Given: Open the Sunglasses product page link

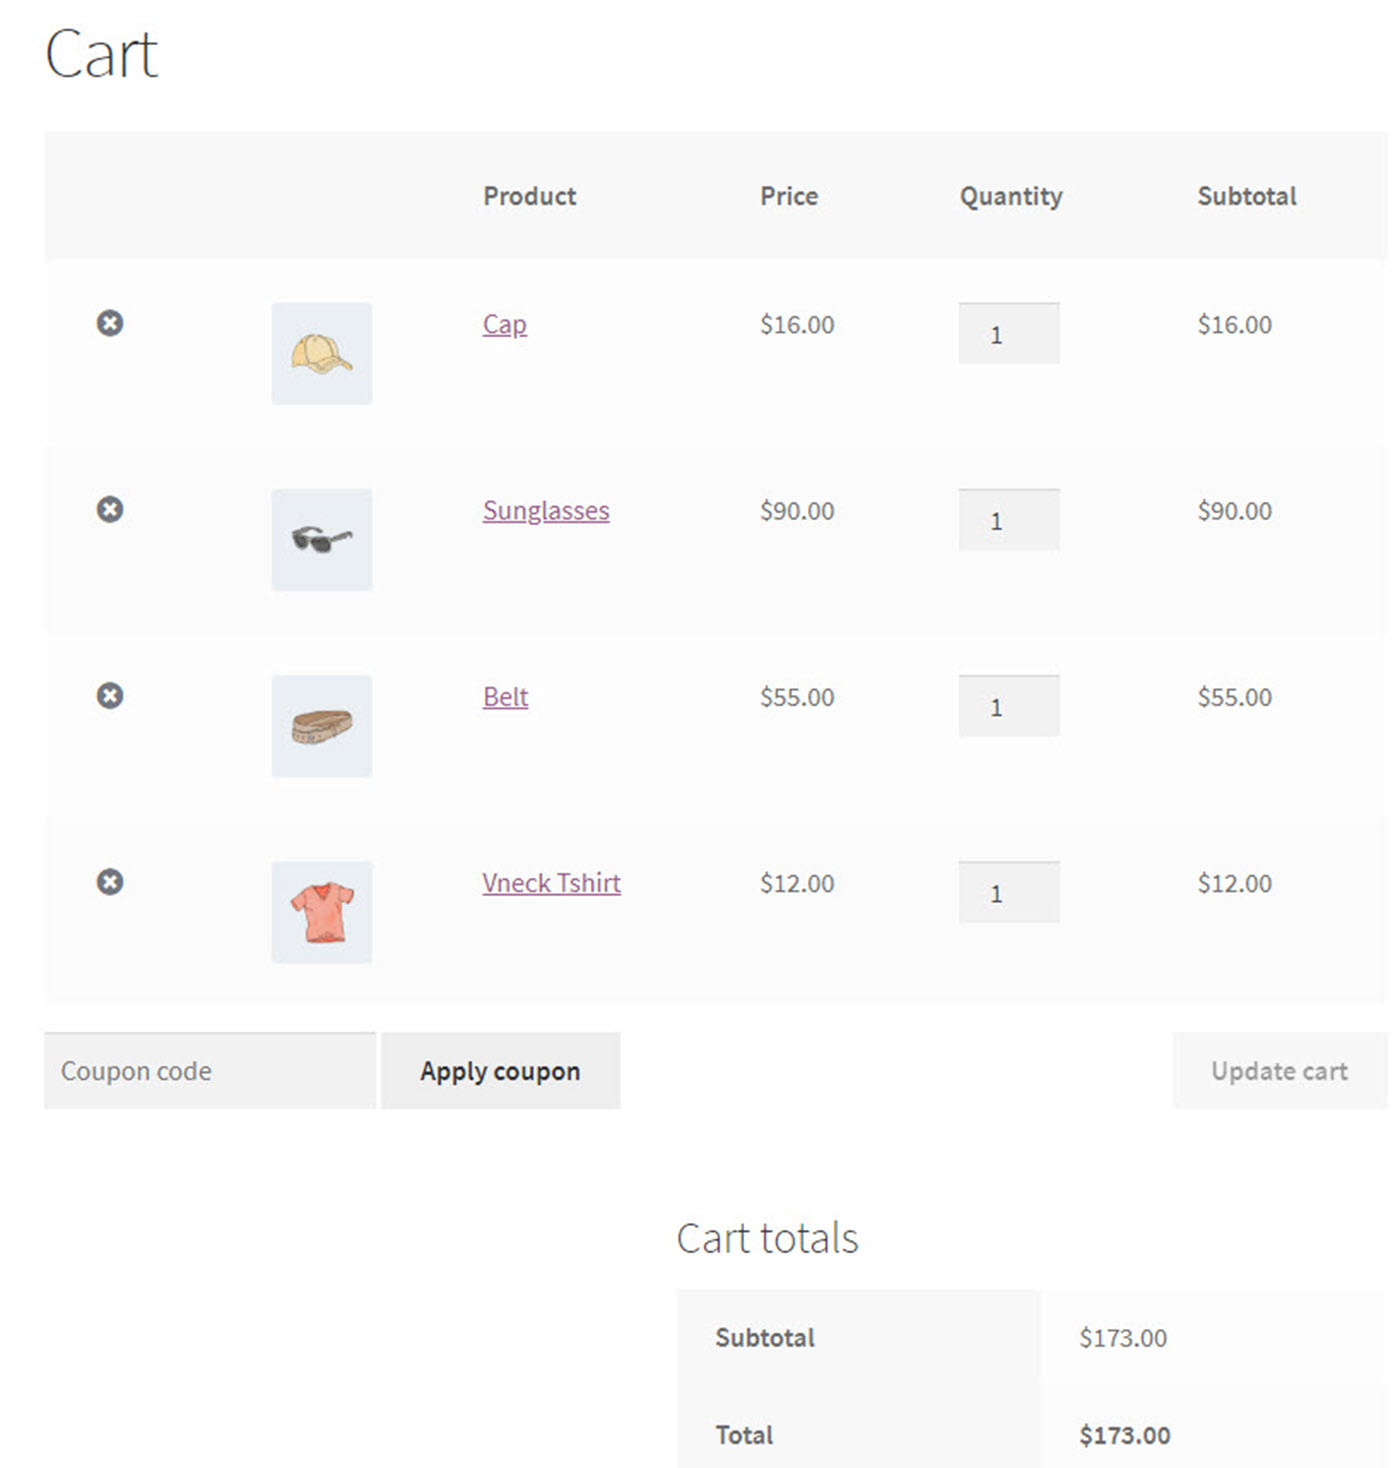Looking at the screenshot, I should (x=545, y=510).
